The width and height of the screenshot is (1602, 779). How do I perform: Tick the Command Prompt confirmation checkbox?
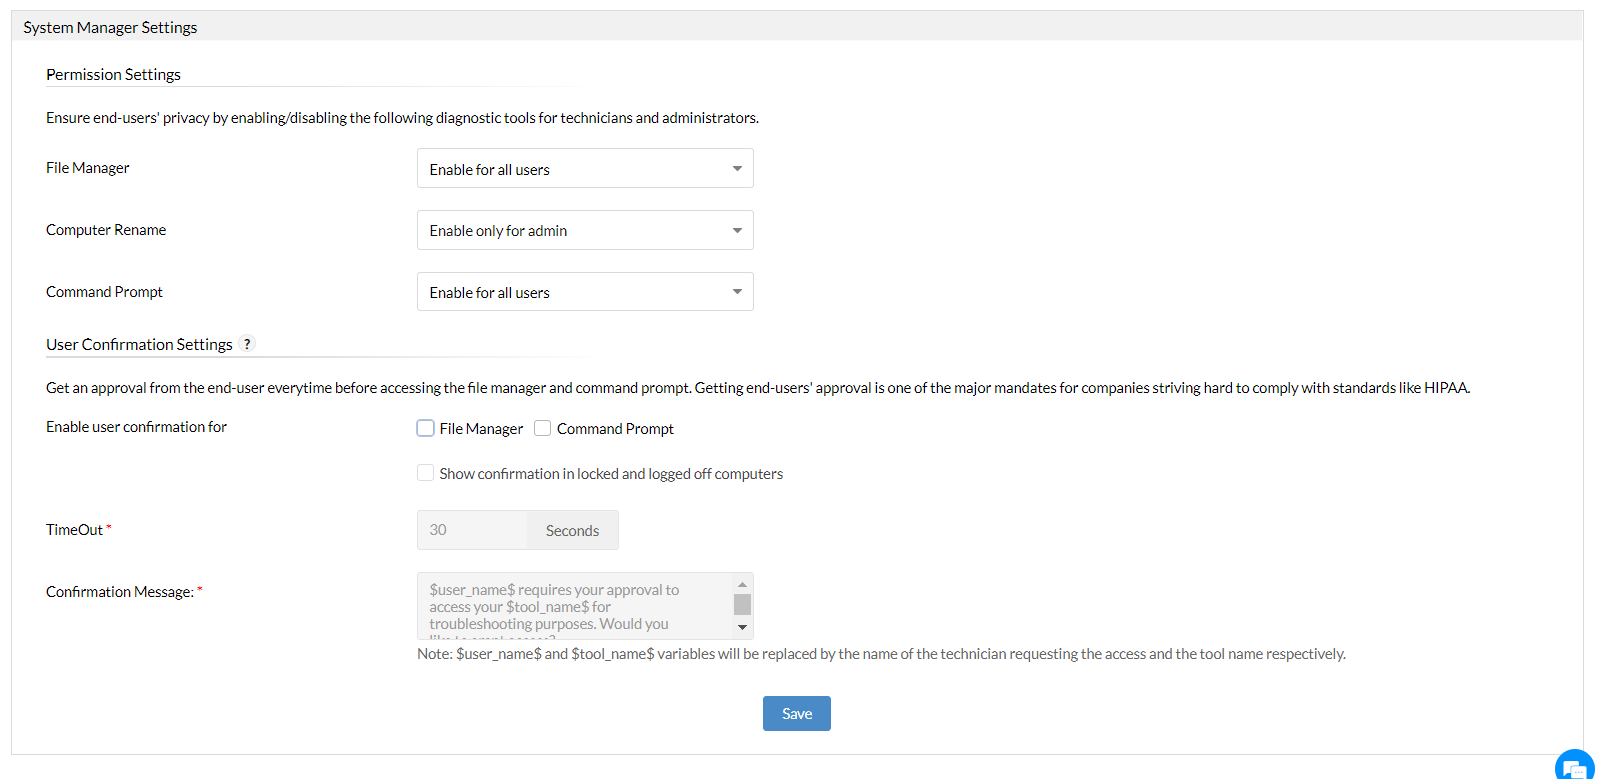(543, 429)
